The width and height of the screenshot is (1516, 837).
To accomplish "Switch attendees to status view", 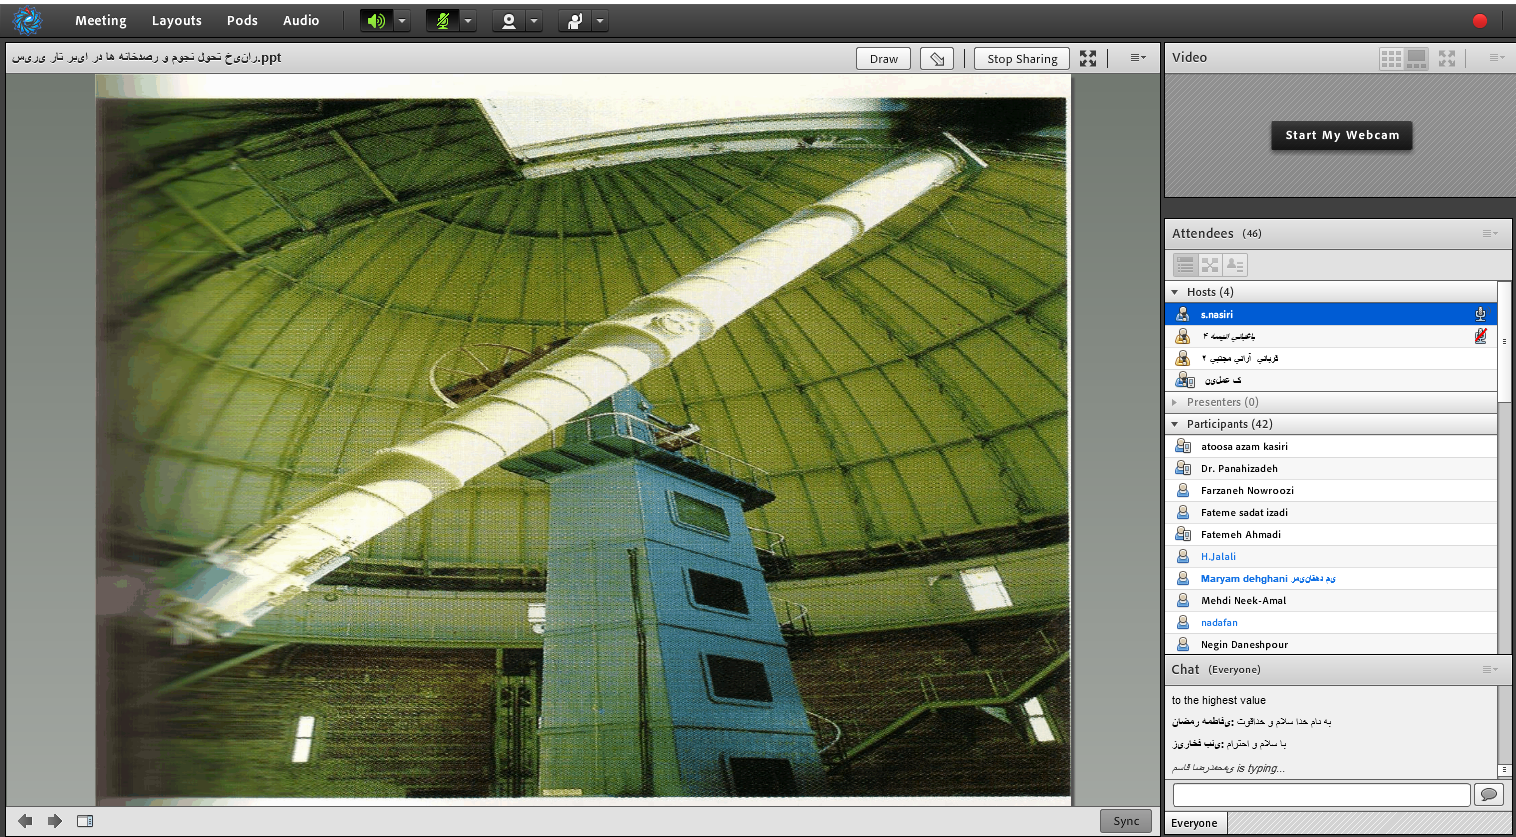I will (x=1235, y=265).
